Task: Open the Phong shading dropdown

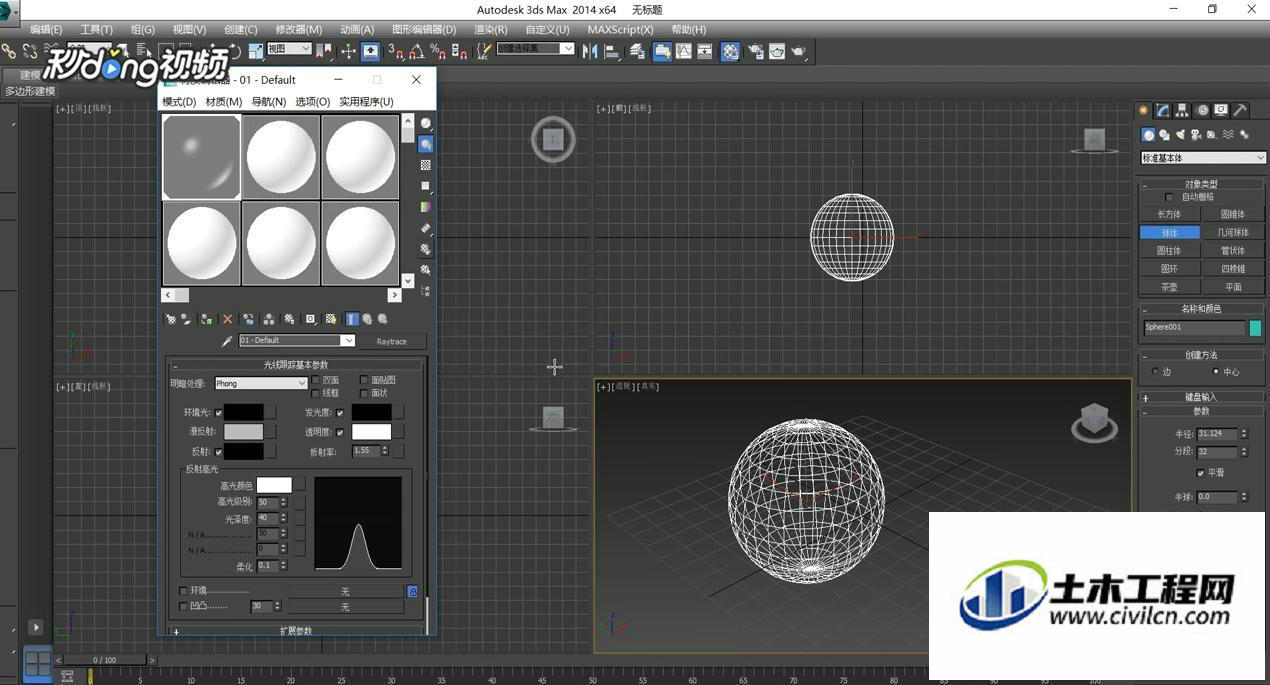Action: click(261, 383)
